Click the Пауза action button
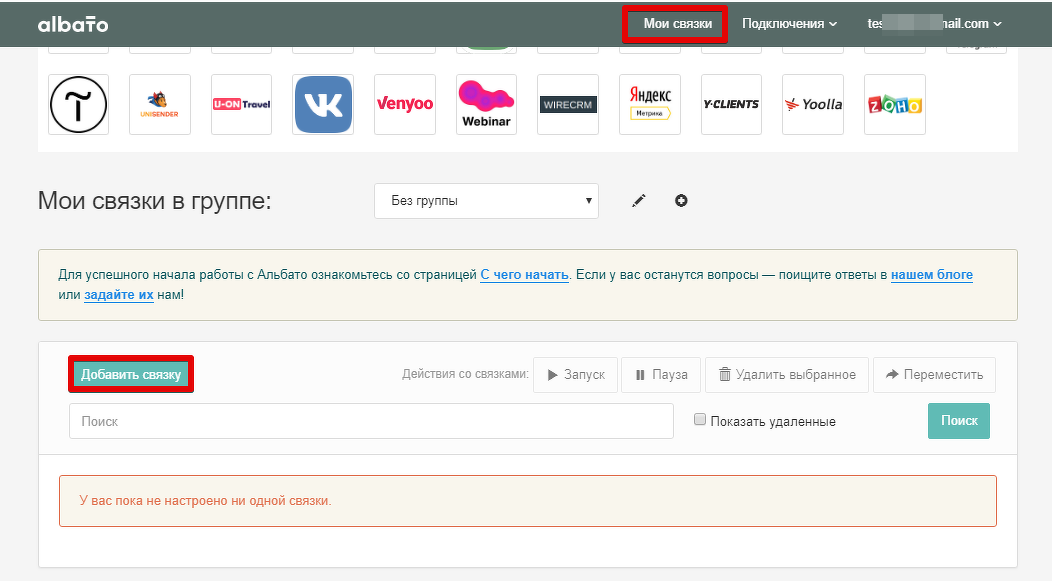 [x=661, y=375]
